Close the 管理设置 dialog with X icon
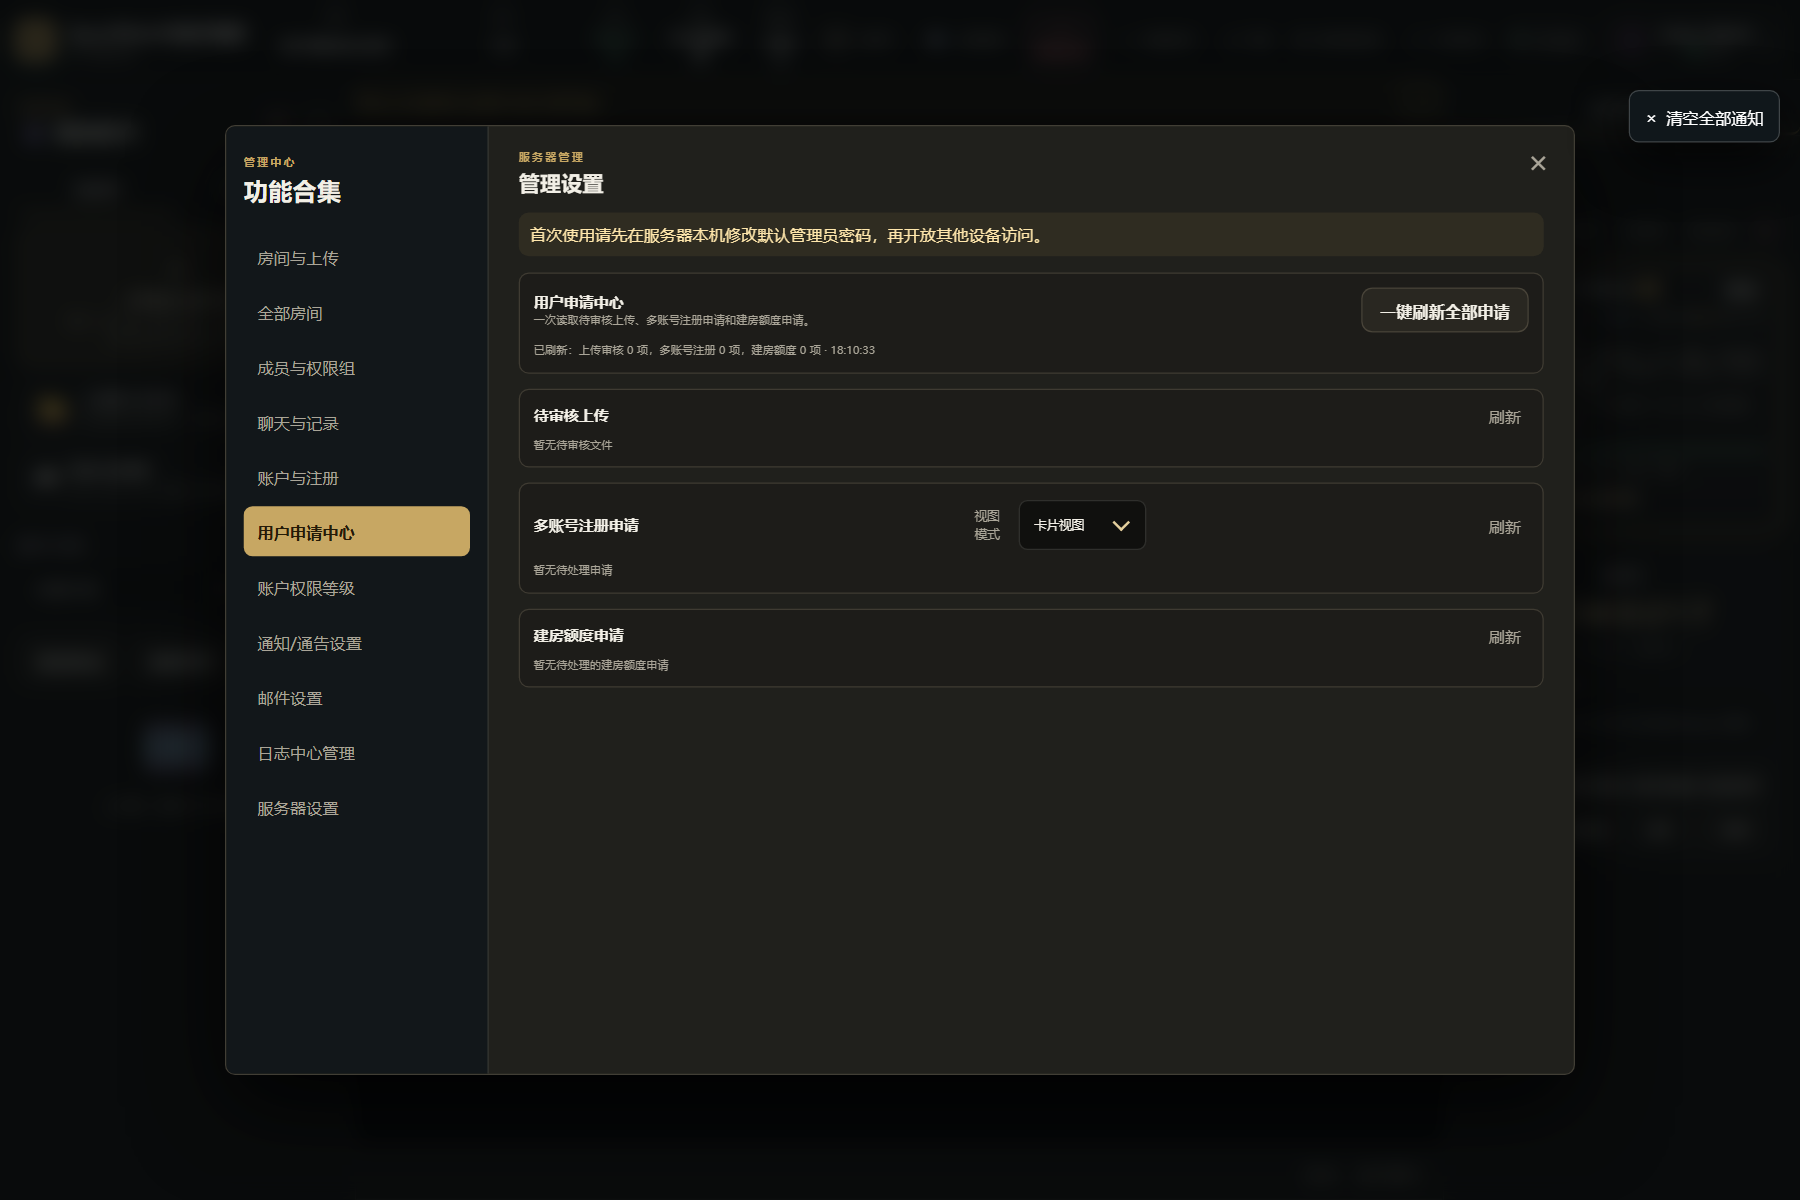Viewport: 1800px width, 1200px height. pyautogui.click(x=1538, y=163)
